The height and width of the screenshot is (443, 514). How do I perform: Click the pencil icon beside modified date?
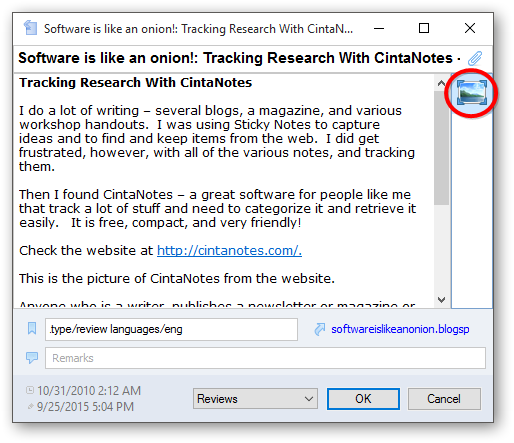click(x=30, y=406)
